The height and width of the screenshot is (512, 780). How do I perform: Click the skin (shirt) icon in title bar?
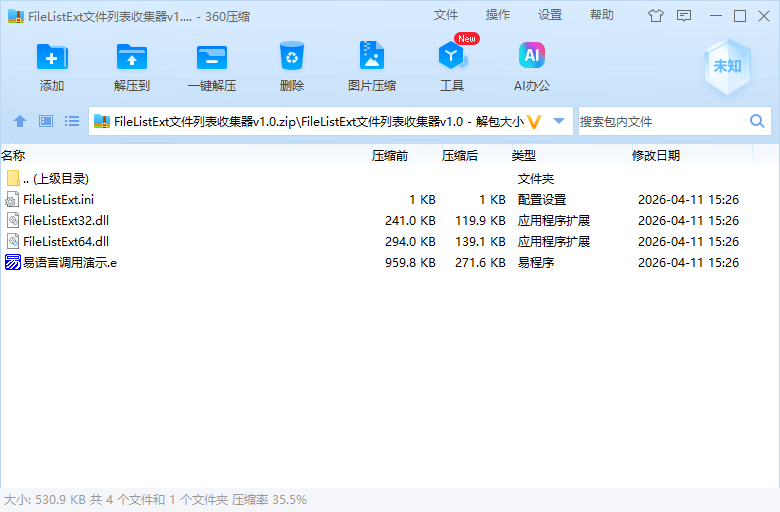pyautogui.click(x=656, y=16)
